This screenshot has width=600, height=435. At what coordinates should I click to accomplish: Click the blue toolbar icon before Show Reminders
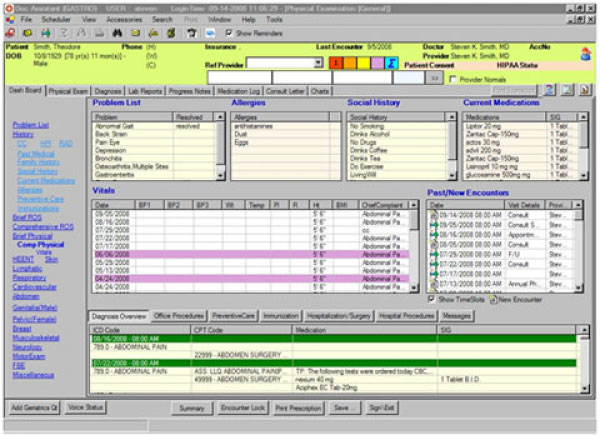pos(210,33)
